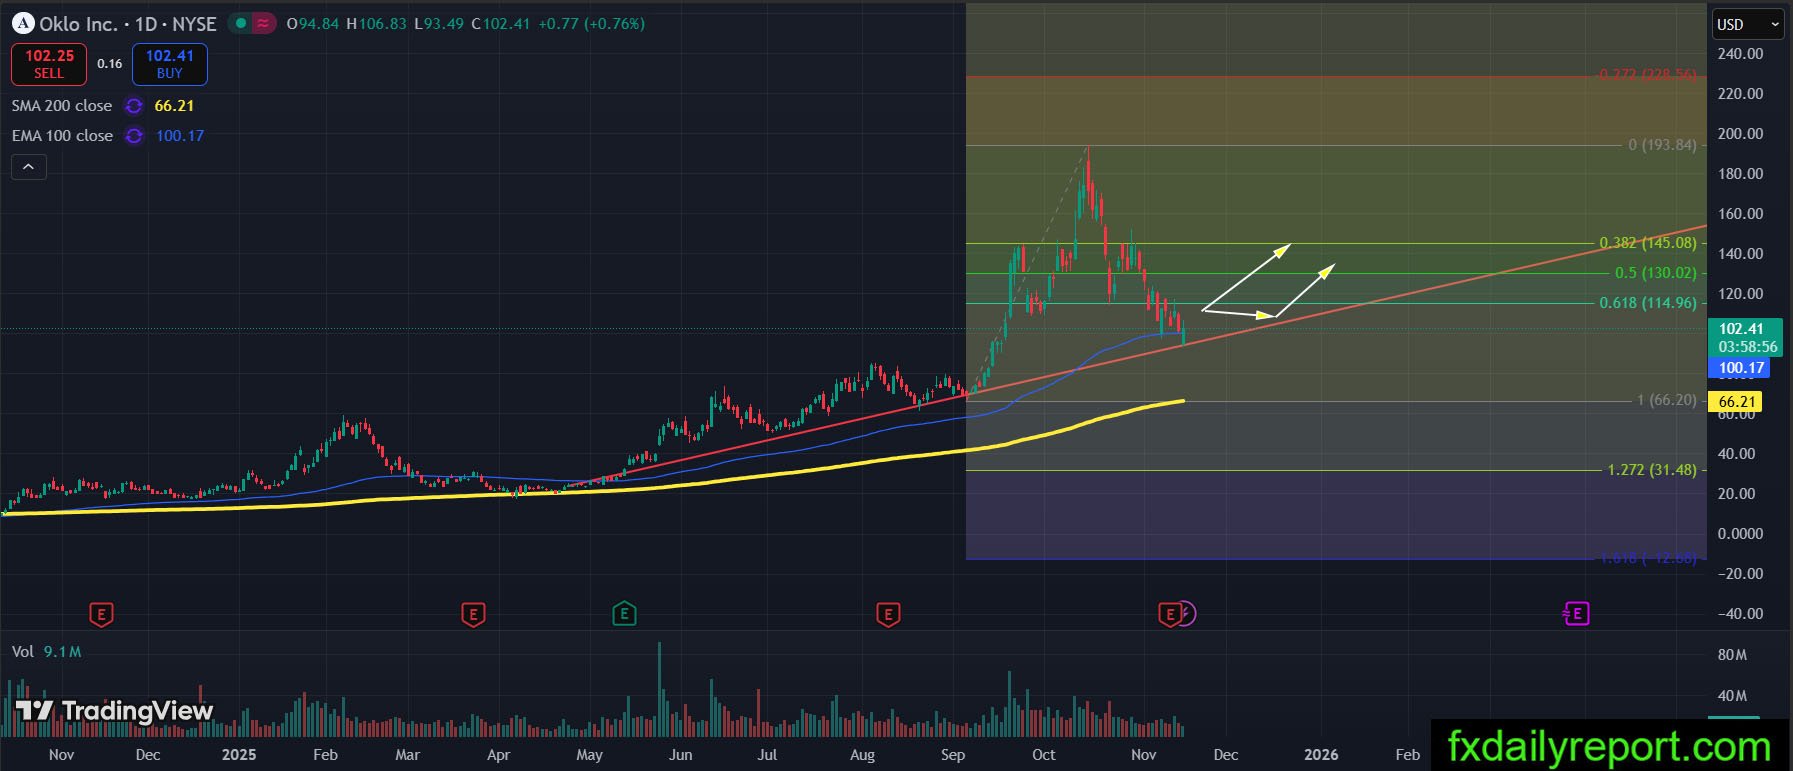Open the red earnings marker near November 2024
This screenshot has width=1793, height=771.
click(x=101, y=614)
